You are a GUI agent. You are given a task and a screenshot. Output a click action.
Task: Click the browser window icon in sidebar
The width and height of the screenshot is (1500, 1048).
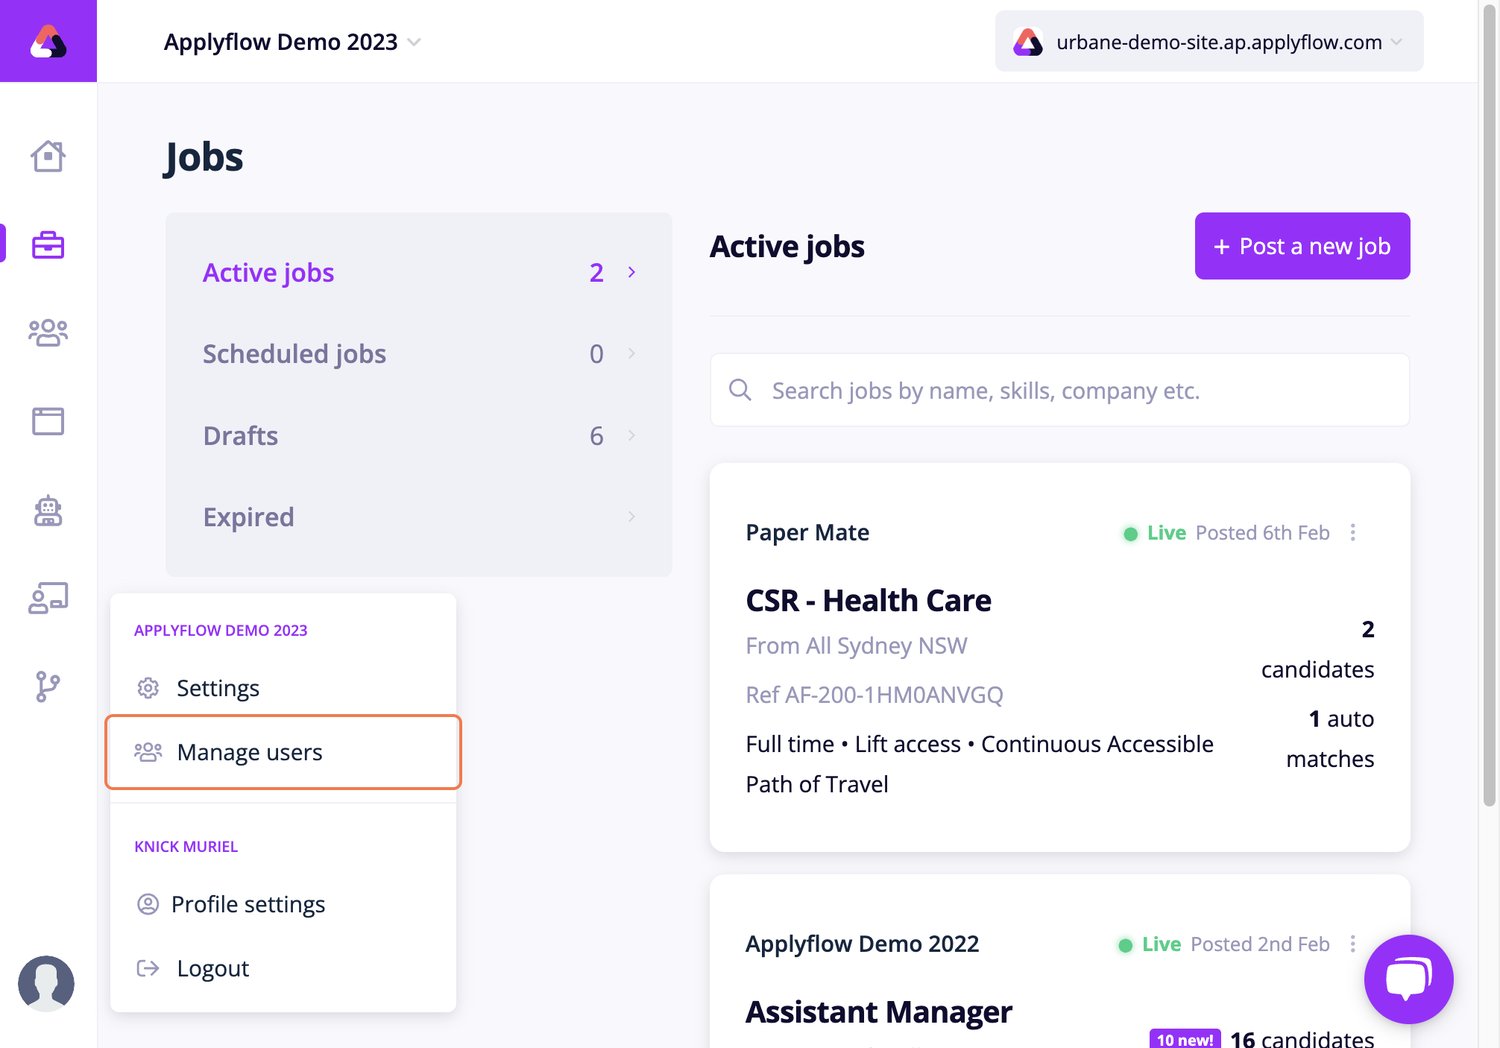click(x=47, y=421)
